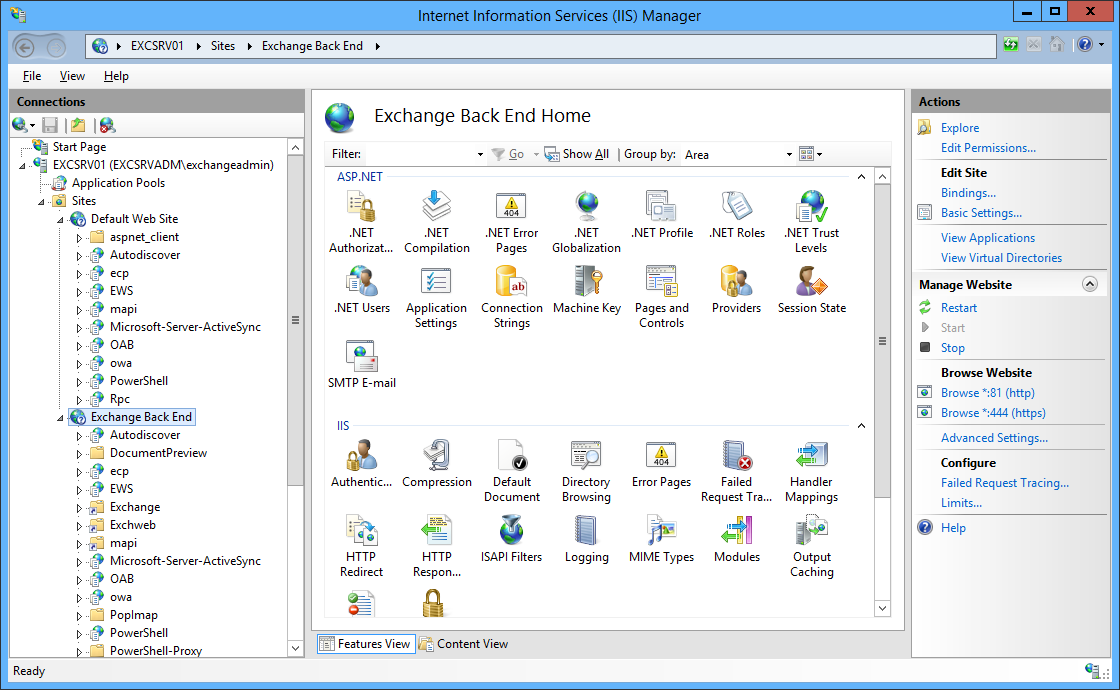Open the IIS Error Pages feature
The height and width of the screenshot is (690, 1120).
pos(661,464)
